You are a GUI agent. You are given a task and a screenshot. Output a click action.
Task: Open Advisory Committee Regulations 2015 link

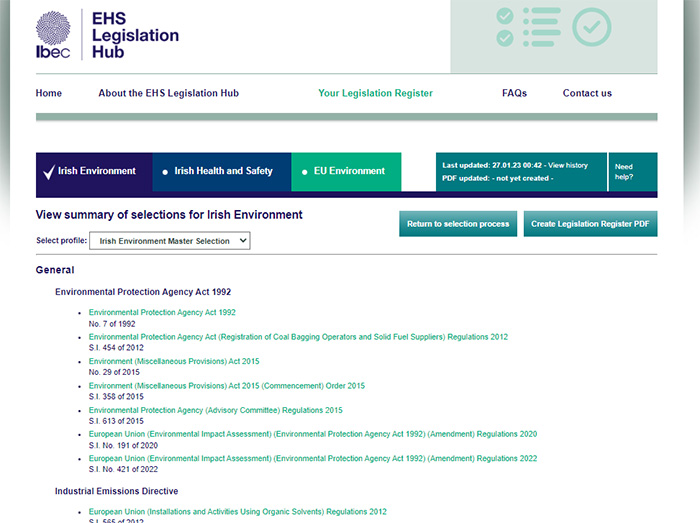click(216, 410)
